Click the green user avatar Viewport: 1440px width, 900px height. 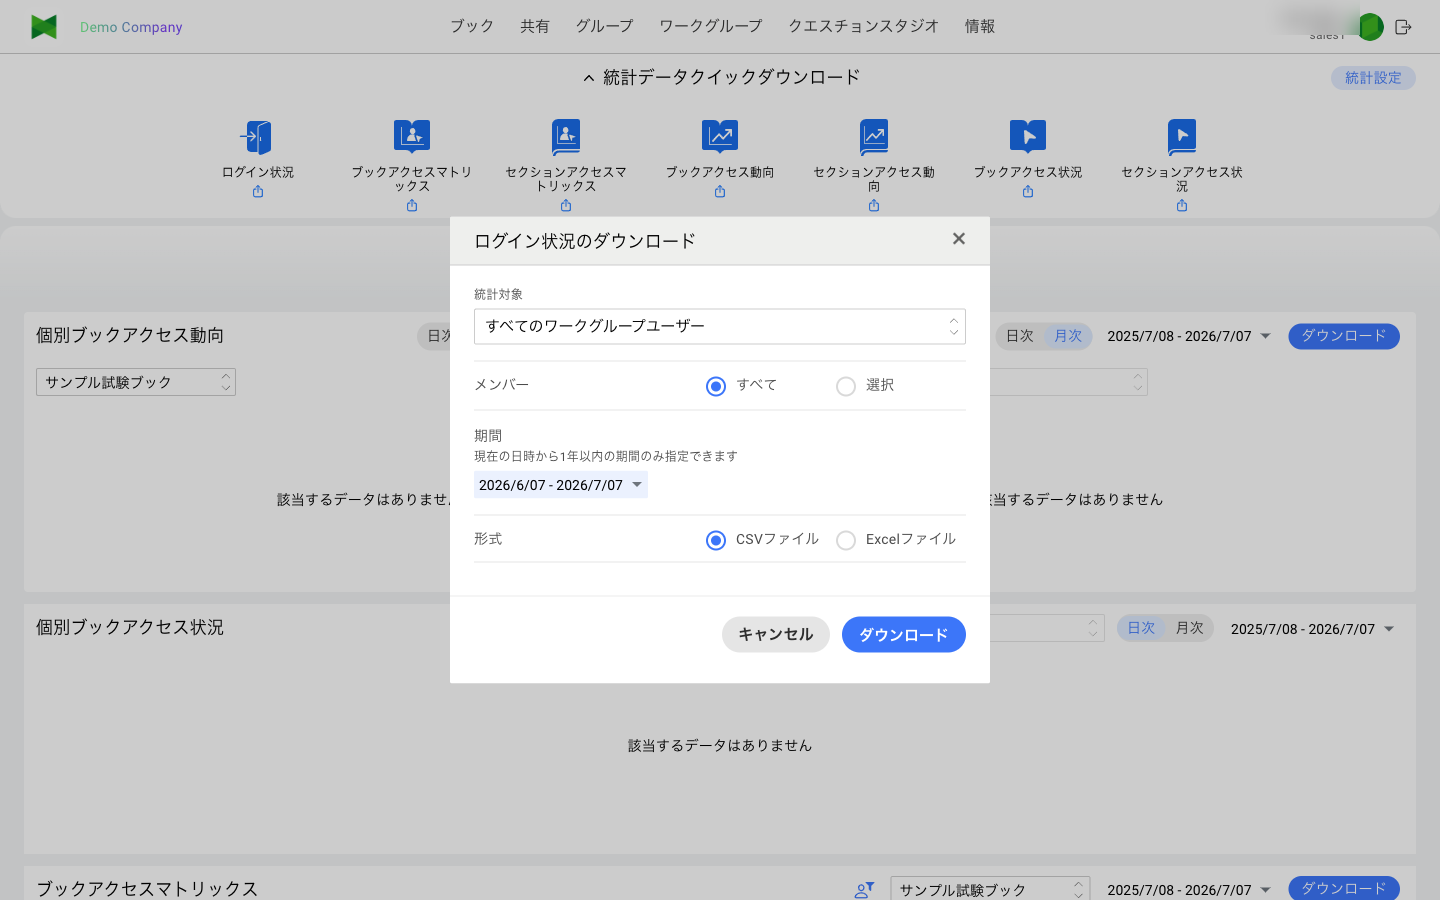pyautogui.click(x=1370, y=27)
